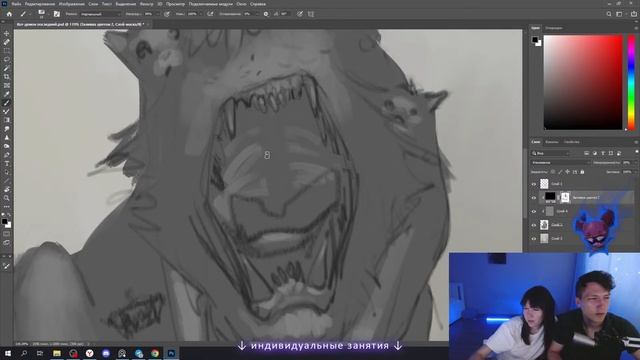Toggle visibility of Слой 2 layer

(x=533, y=225)
